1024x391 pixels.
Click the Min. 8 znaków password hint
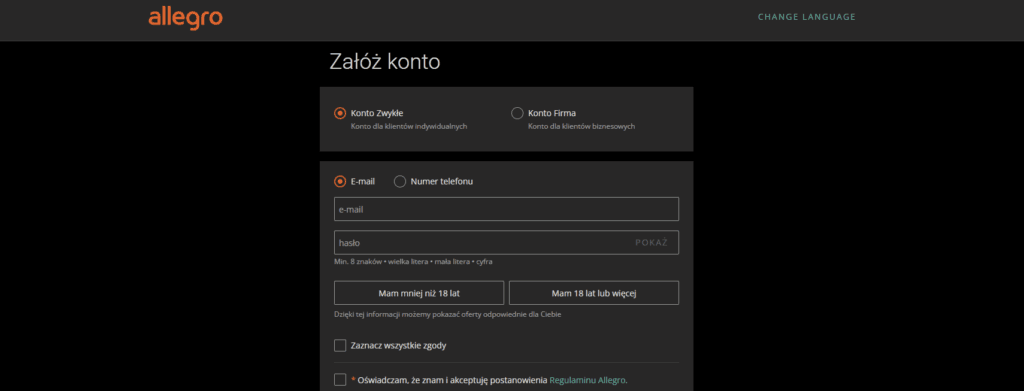click(x=413, y=262)
